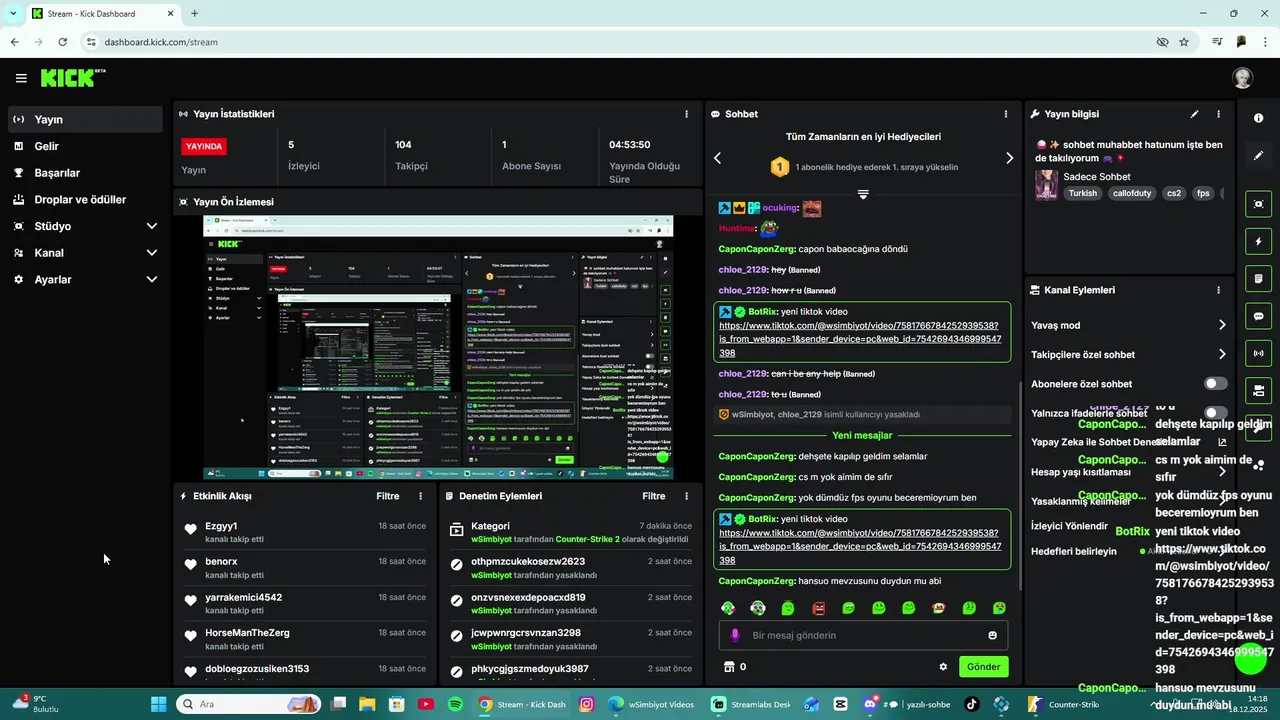This screenshot has width=1280, height=720.
Task: Insert the angry red face emote
Action: pos(818,608)
